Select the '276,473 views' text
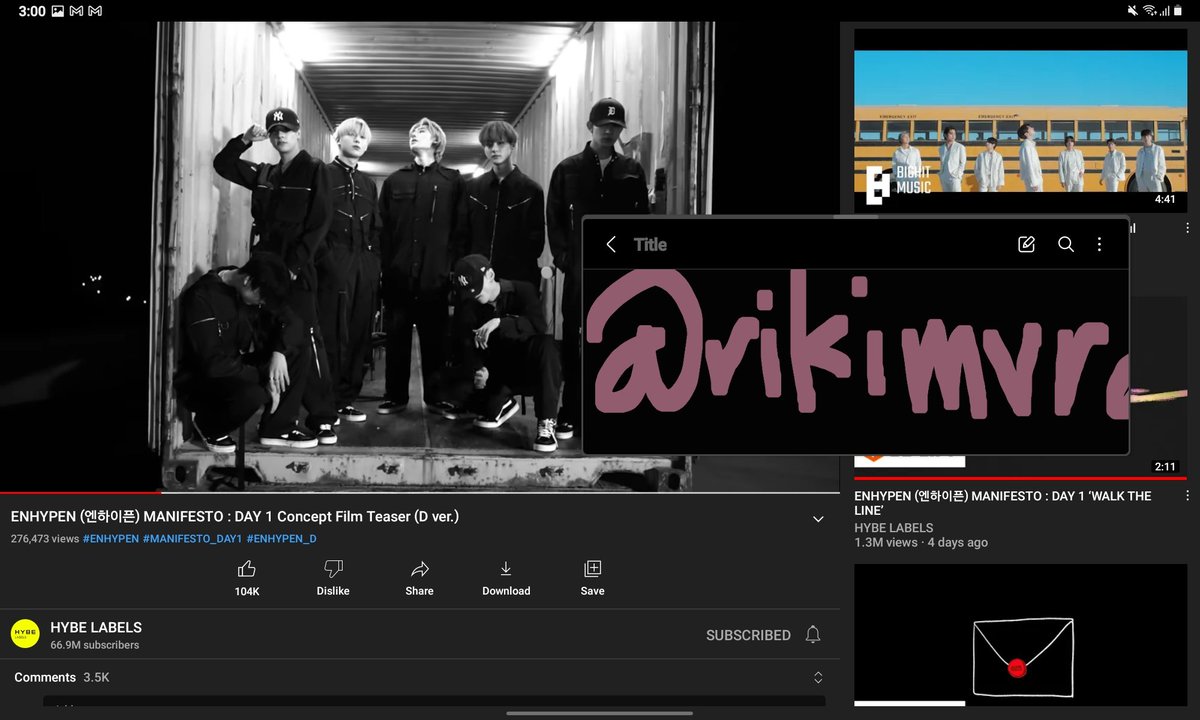The height and width of the screenshot is (720, 1200). [x=45, y=539]
